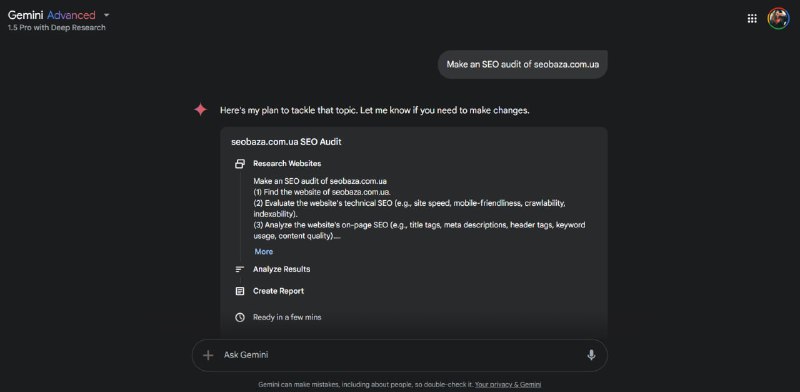Click the Analyze Results lines icon

pos(240,270)
